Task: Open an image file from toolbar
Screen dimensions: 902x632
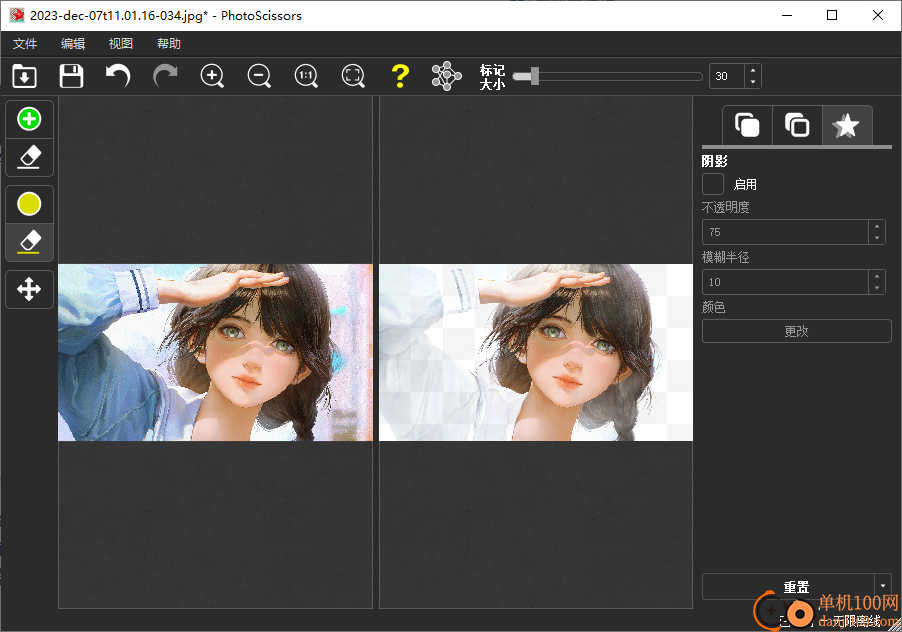Action: (x=24, y=76)
